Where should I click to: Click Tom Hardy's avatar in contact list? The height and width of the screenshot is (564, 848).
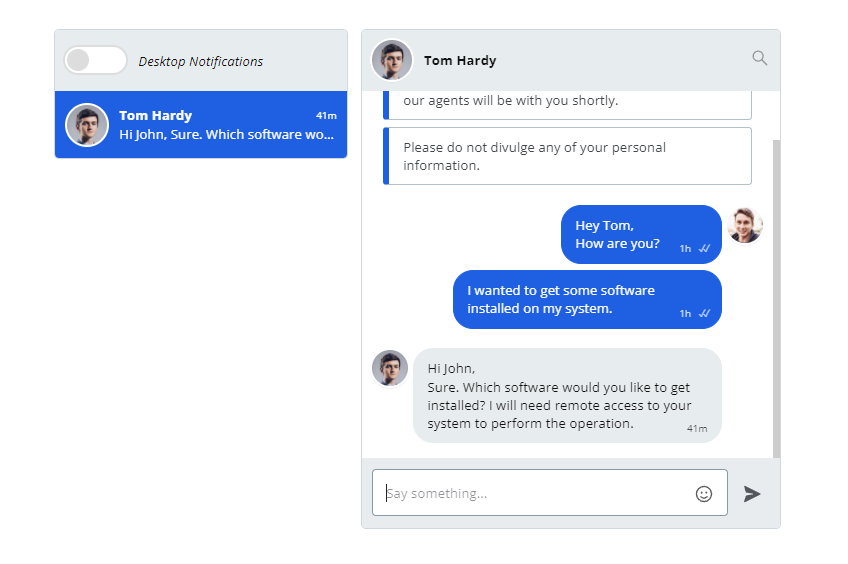click(87, 125)
